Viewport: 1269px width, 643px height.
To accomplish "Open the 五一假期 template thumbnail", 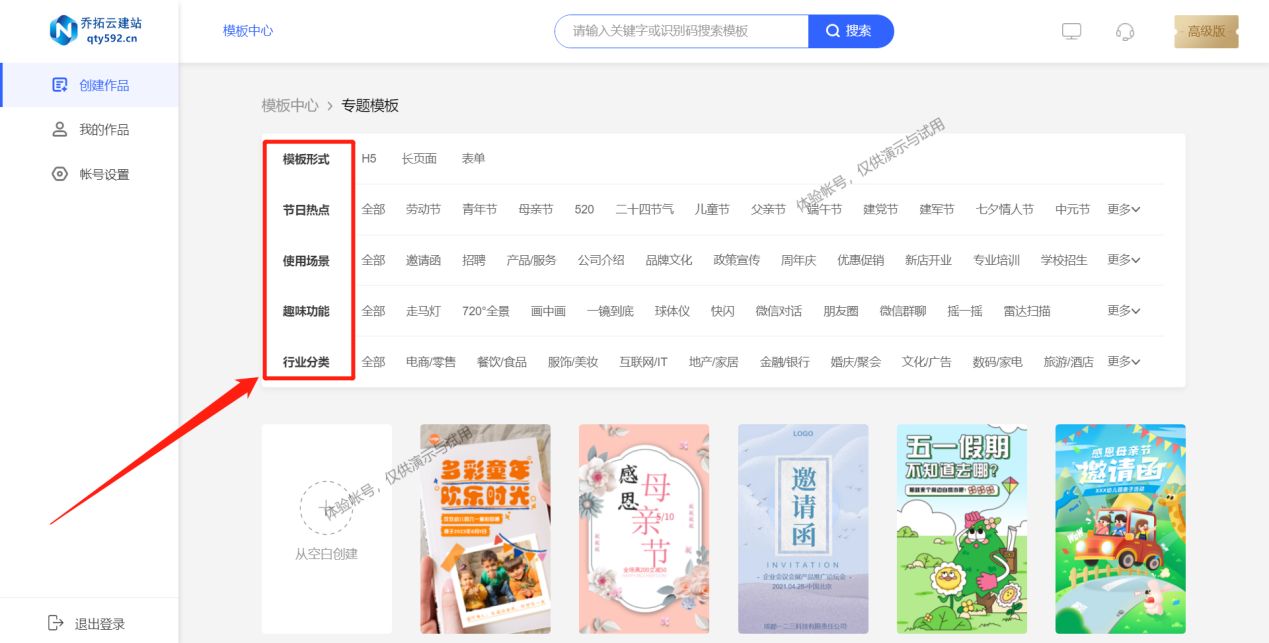I will [x=962, y=528].
